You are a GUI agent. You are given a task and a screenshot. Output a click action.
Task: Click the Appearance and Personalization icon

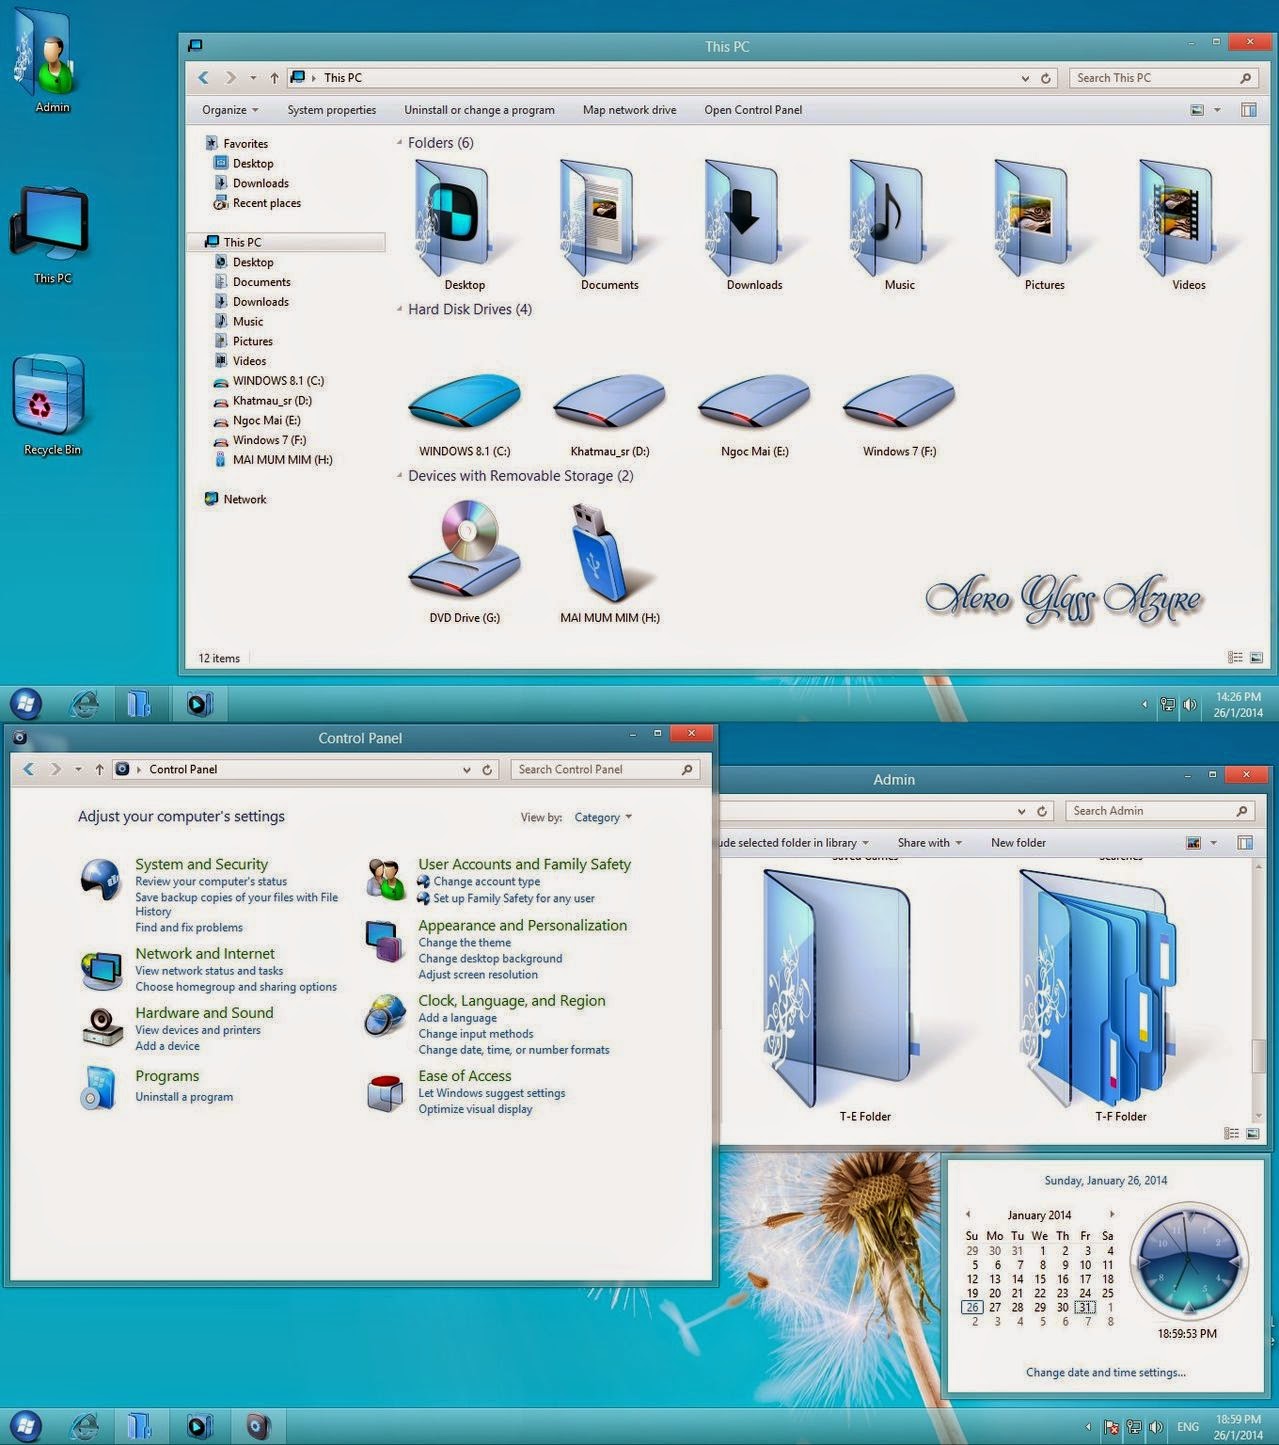point(384,941)
